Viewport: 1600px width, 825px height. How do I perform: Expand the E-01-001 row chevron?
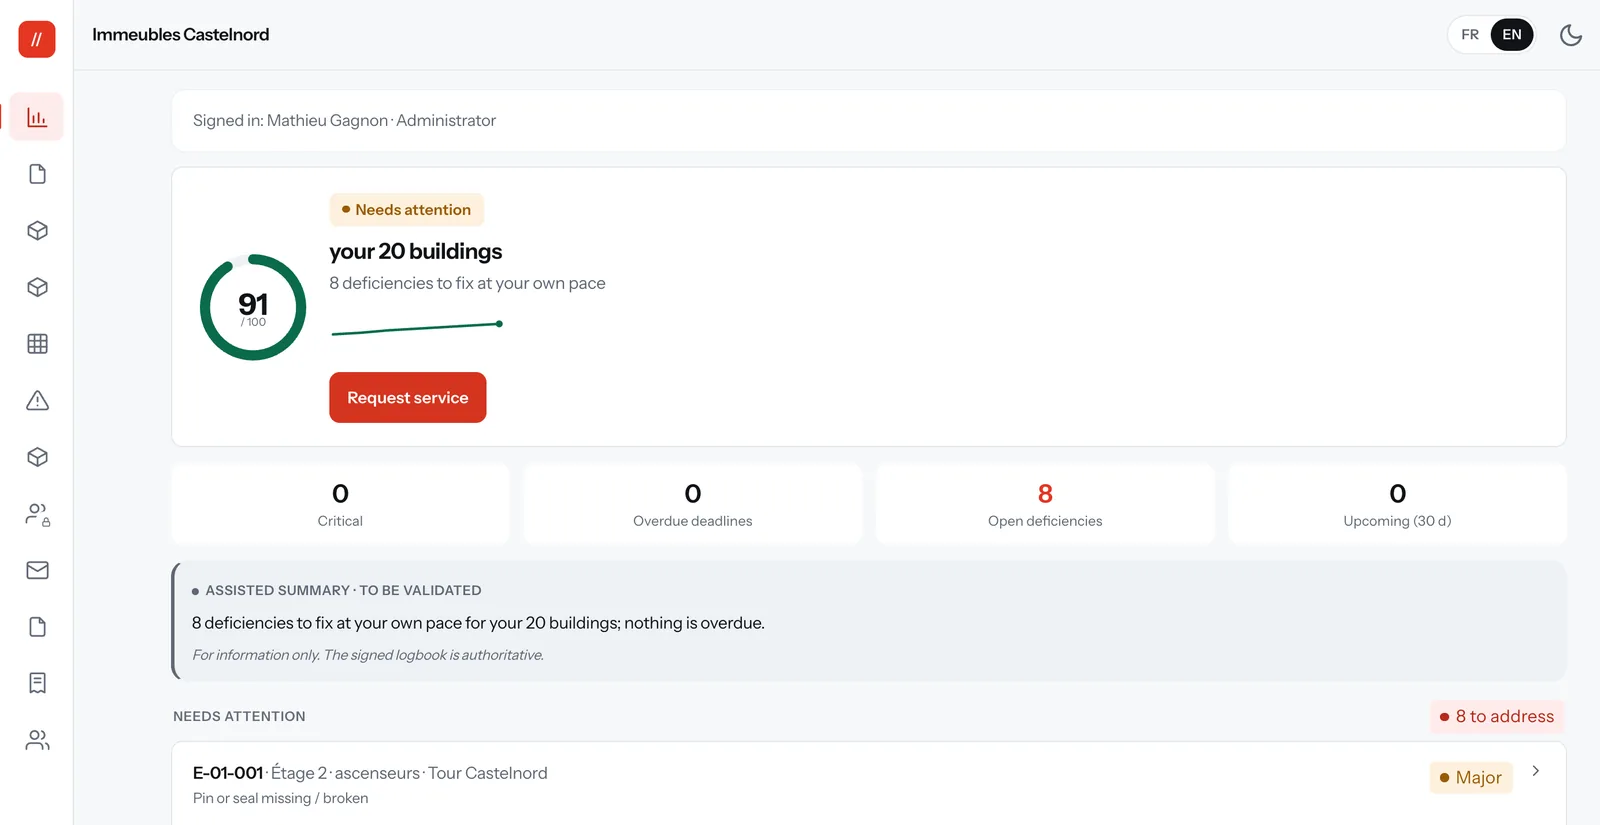(1536, 771)
